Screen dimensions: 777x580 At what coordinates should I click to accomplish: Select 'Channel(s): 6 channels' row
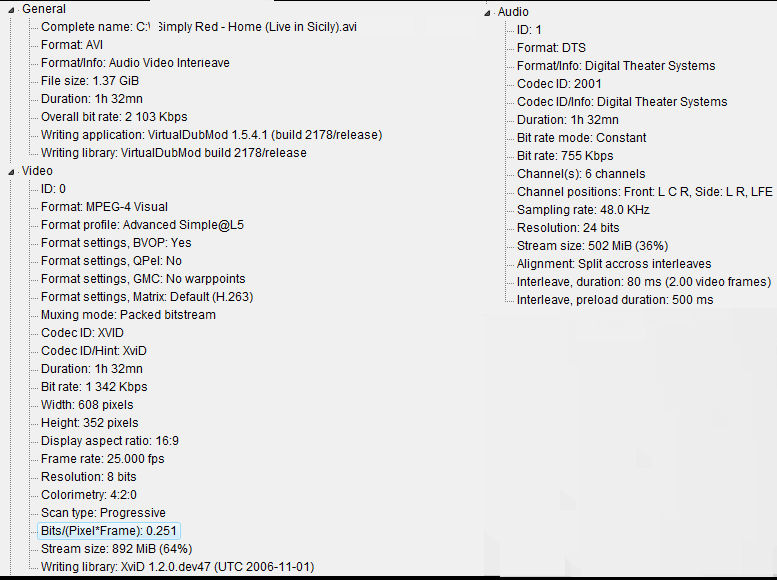(x=581, y=174)
